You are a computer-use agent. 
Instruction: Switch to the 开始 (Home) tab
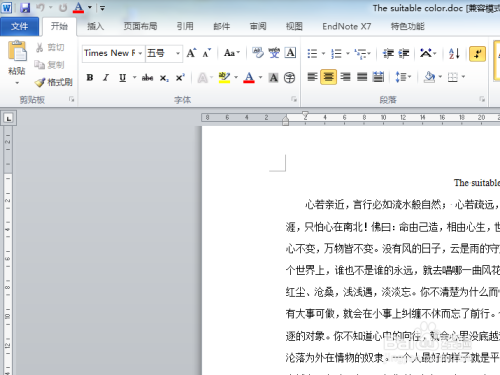[x=59, y=26]
